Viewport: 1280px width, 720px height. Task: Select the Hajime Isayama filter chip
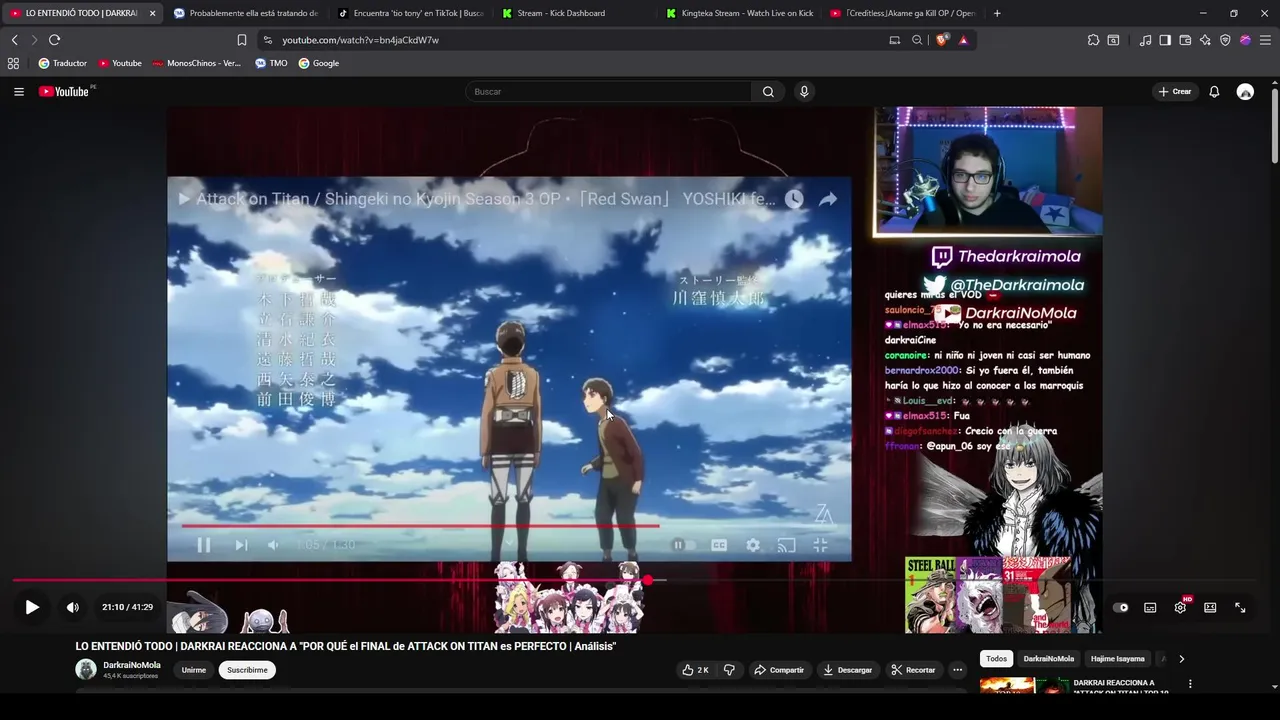[x=1117, y=659]
